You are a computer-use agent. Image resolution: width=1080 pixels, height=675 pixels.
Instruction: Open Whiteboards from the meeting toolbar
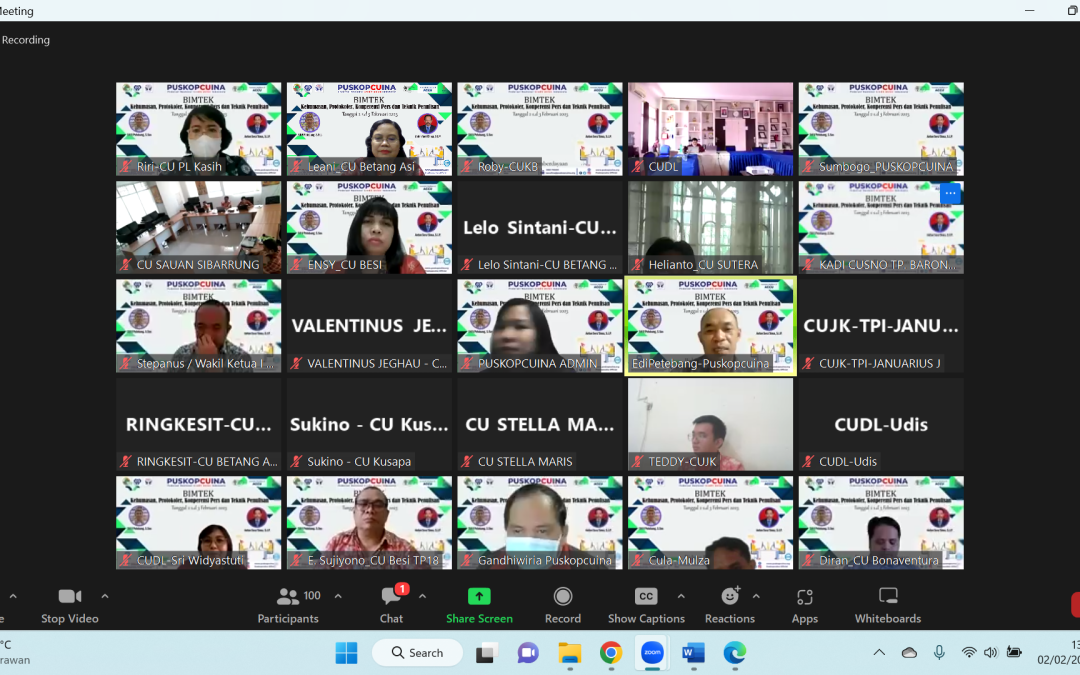coord(888,604)
